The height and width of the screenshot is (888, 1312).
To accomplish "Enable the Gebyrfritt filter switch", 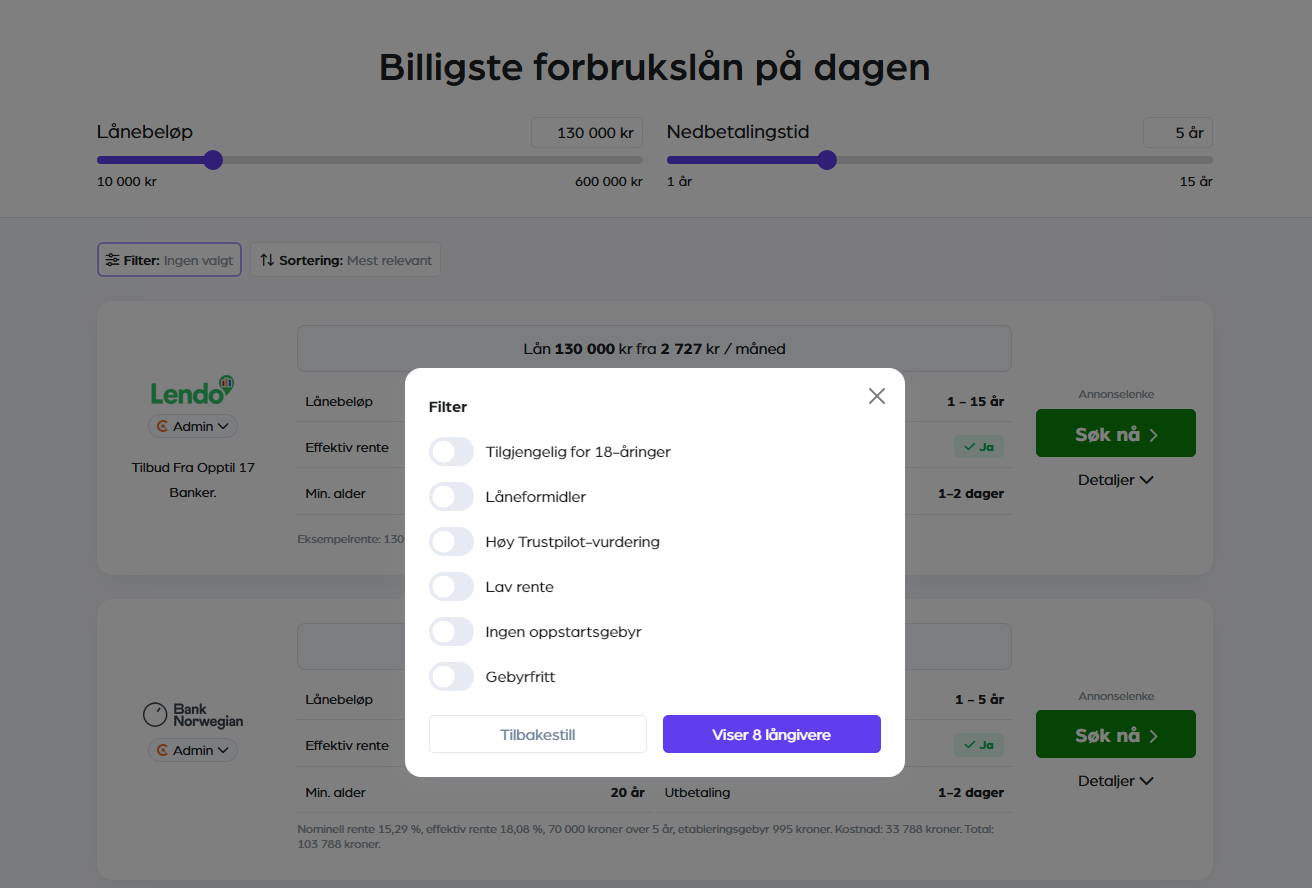I will click(451, 676).
